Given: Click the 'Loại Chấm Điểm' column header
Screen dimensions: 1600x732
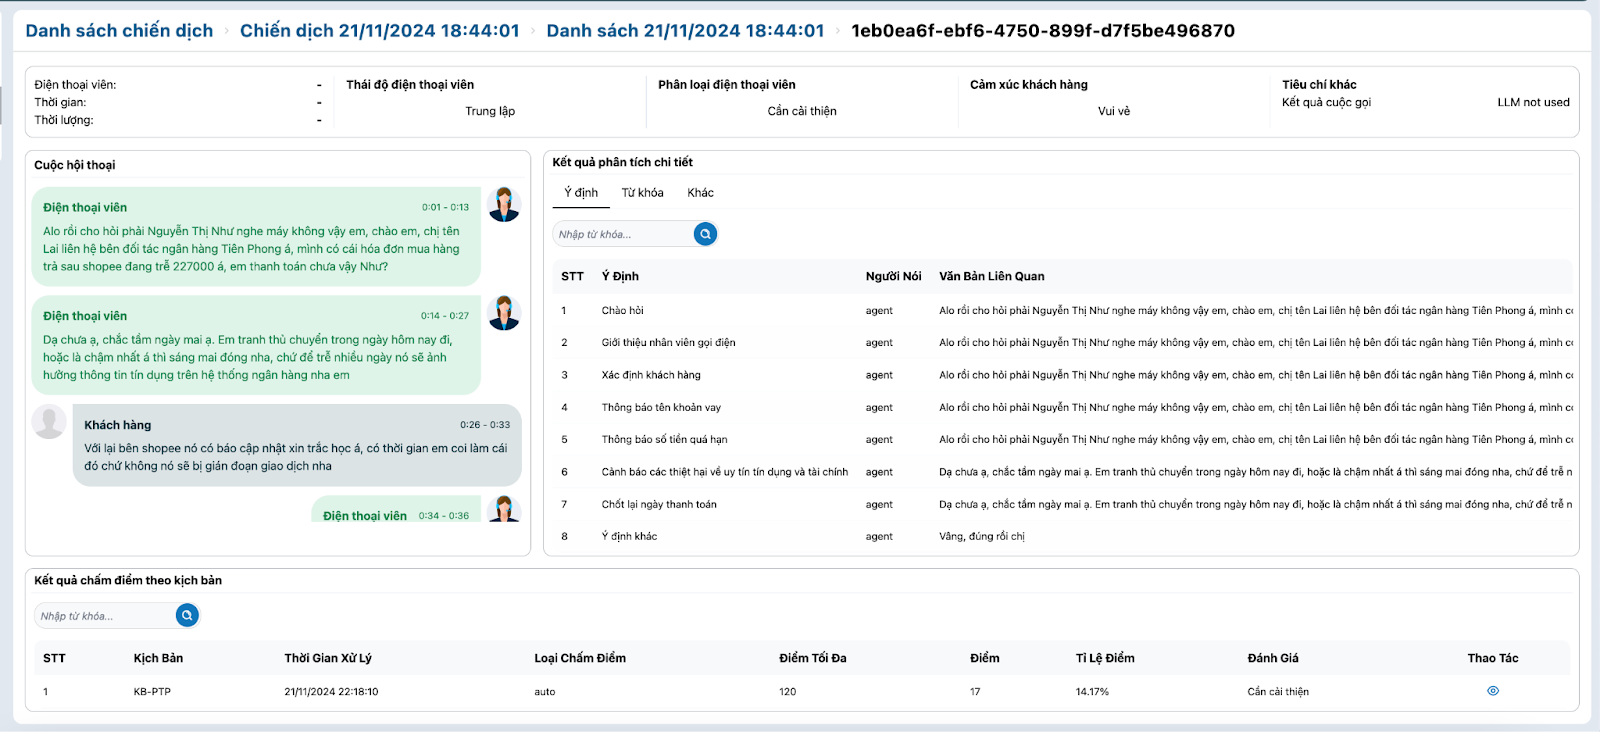Looking at the screenshot, I should coord(580,658).
